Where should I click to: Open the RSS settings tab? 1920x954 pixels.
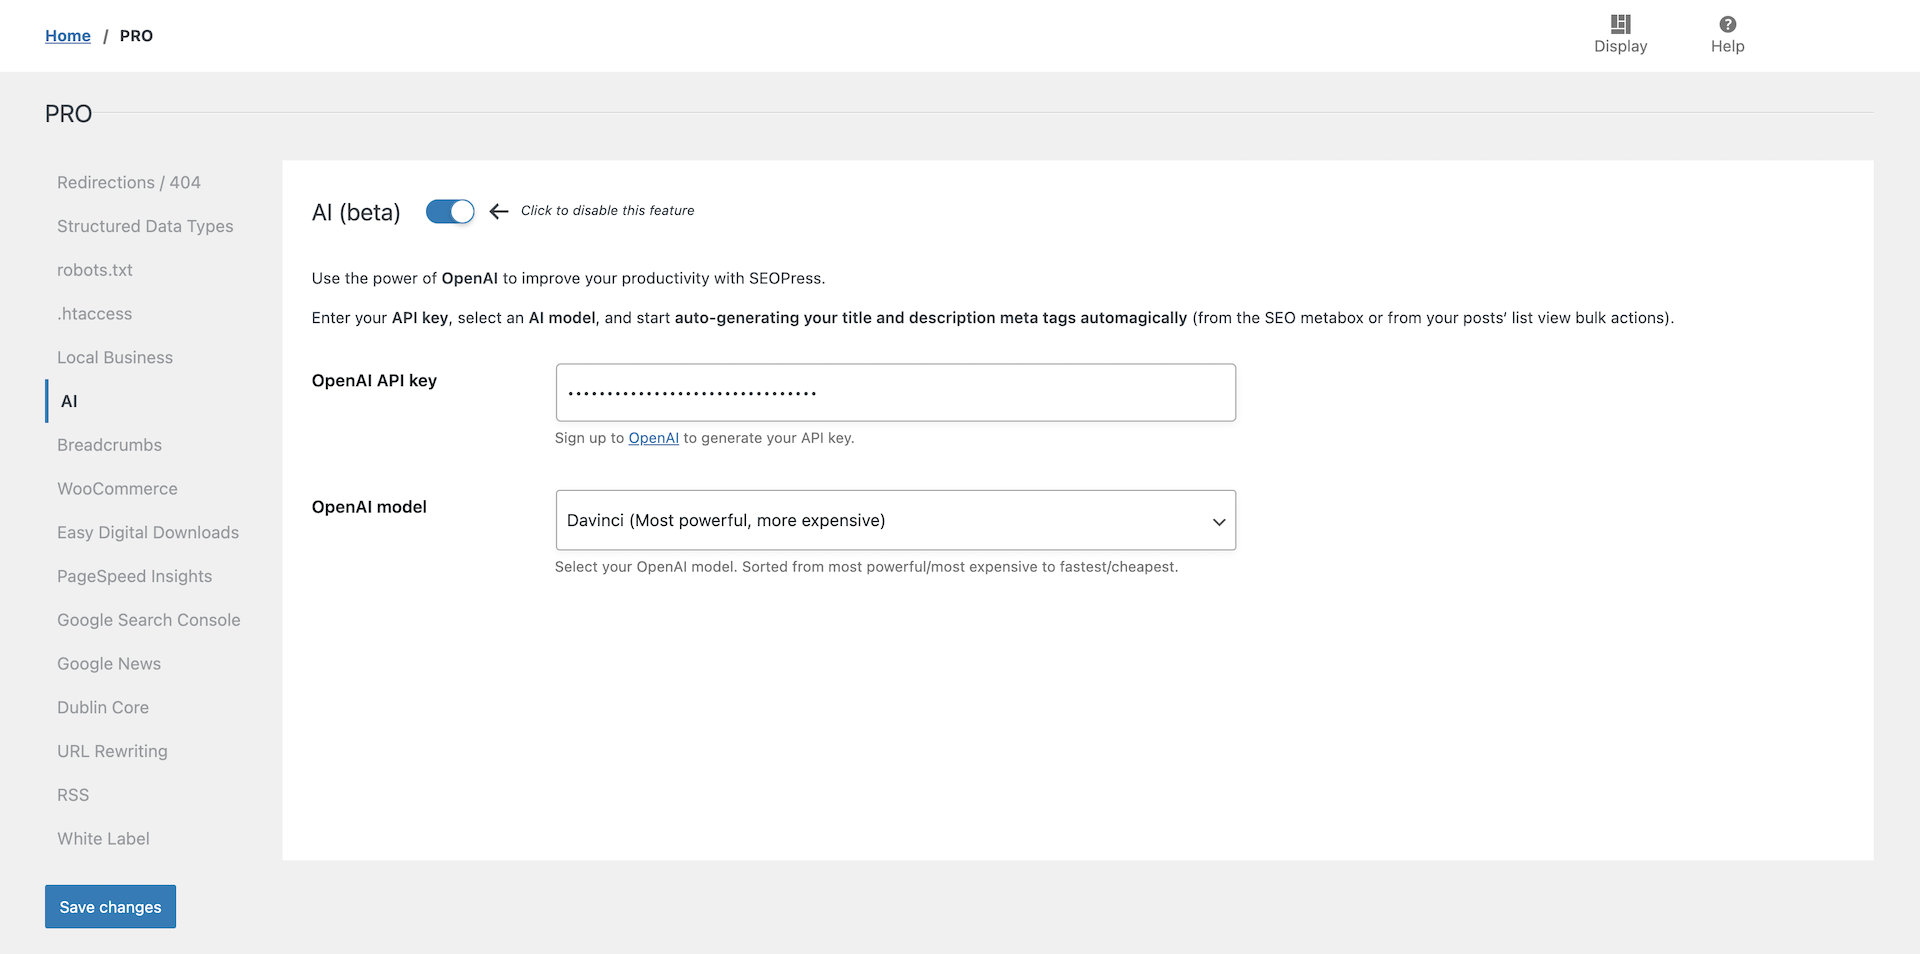click(x=73, y=795)
